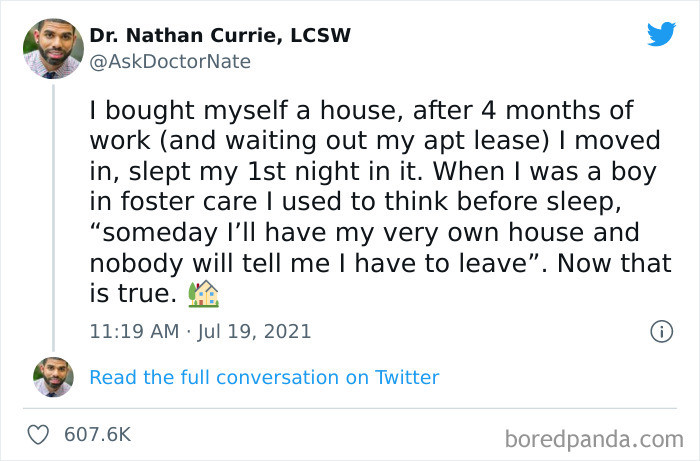The width and height of the screenshot is (700, 461).
Task: Open the tweet info circle icon
Action: (661, 331)
